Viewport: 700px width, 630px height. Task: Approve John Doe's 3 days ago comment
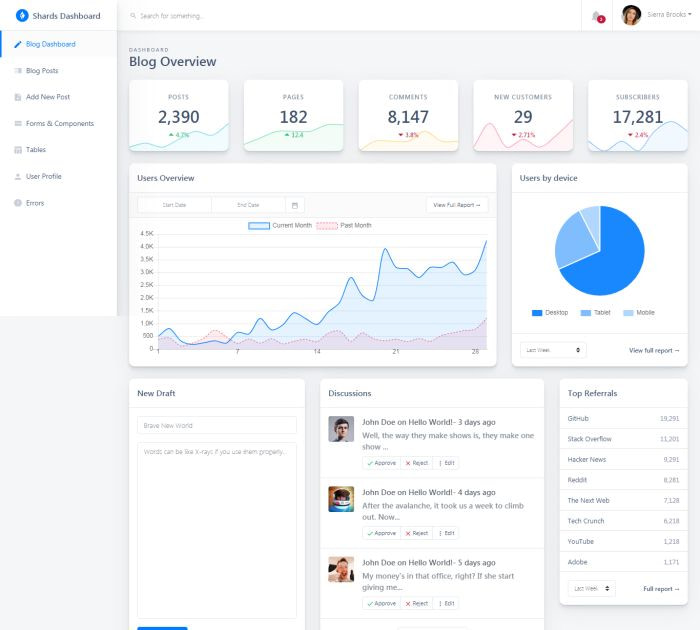[382, 463]
